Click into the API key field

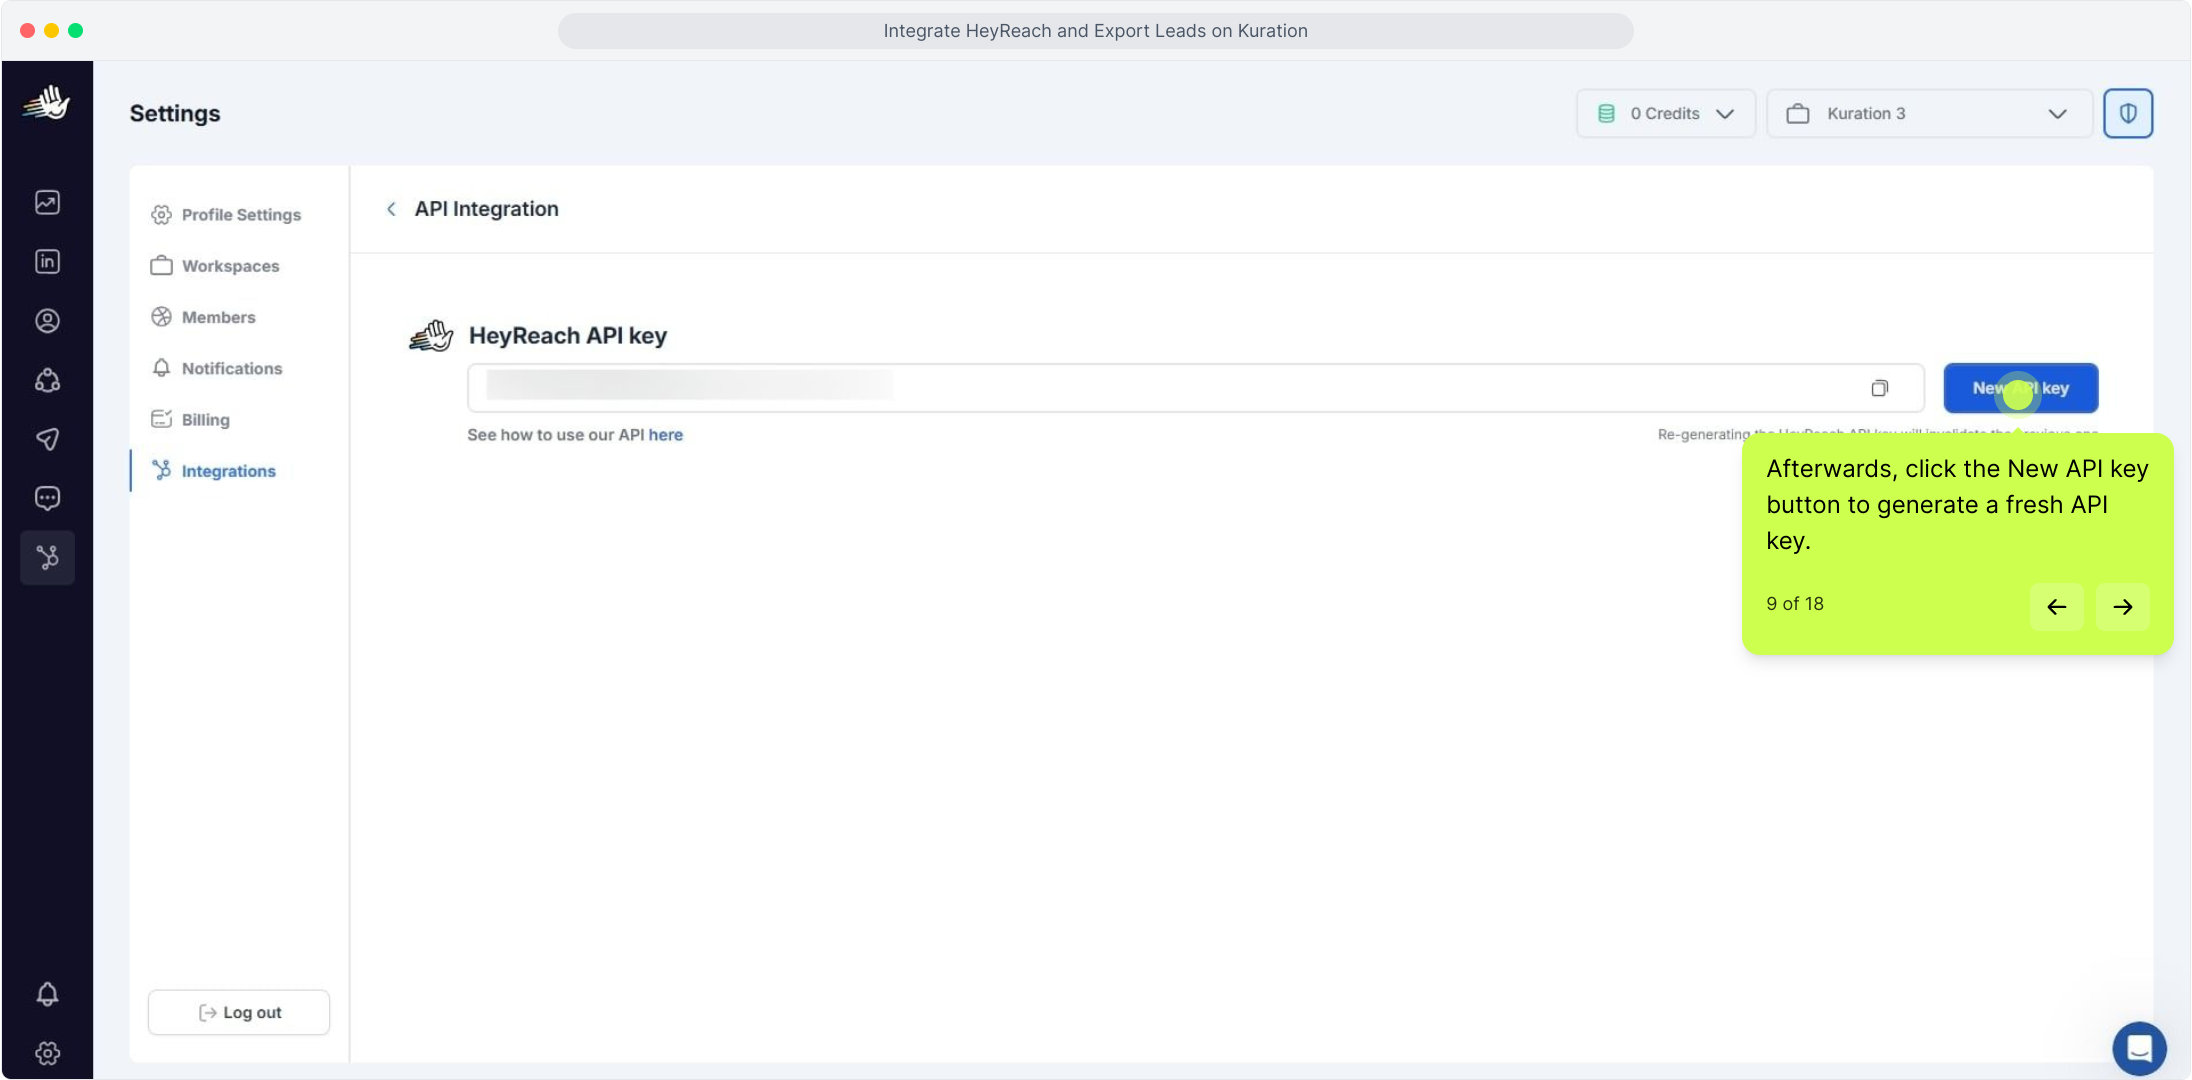tap(1195, 388)
